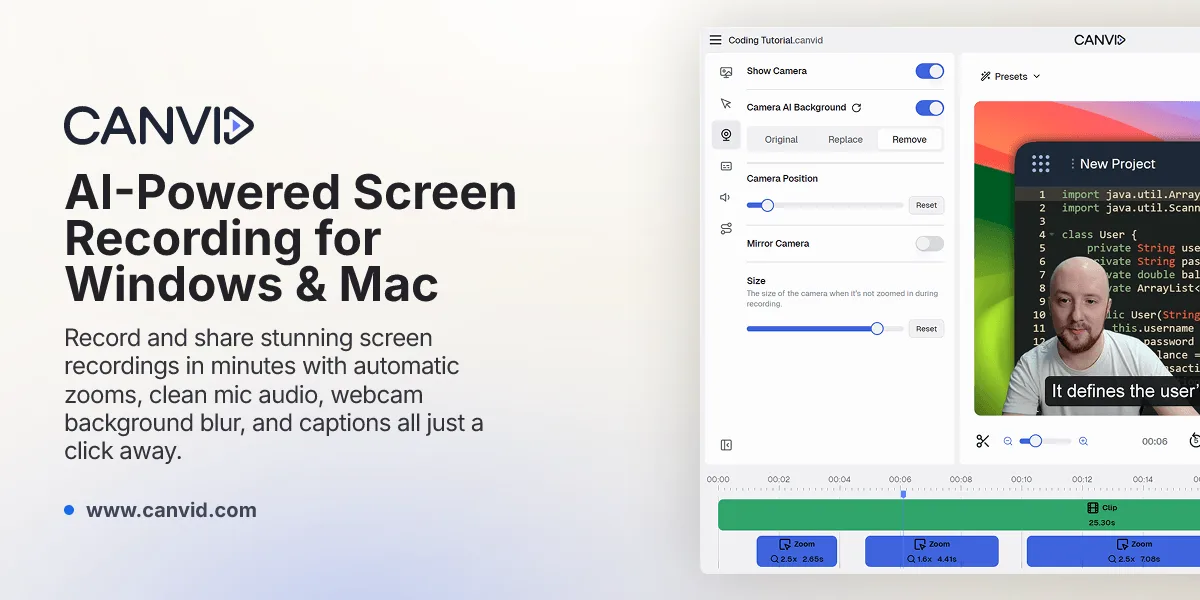Click the Coding Tutorial.canvid file name
The image size is (1200, 600).
coord(776,41)
